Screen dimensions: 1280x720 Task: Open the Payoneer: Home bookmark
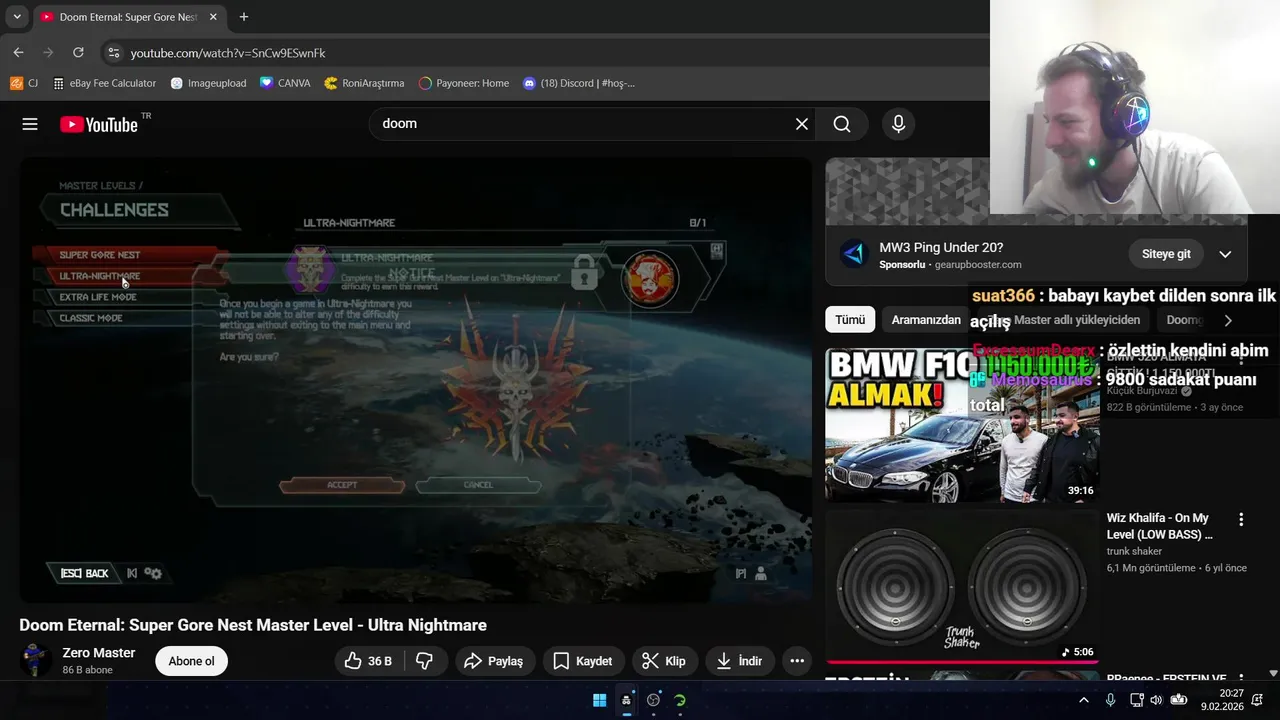pos(464,83)
